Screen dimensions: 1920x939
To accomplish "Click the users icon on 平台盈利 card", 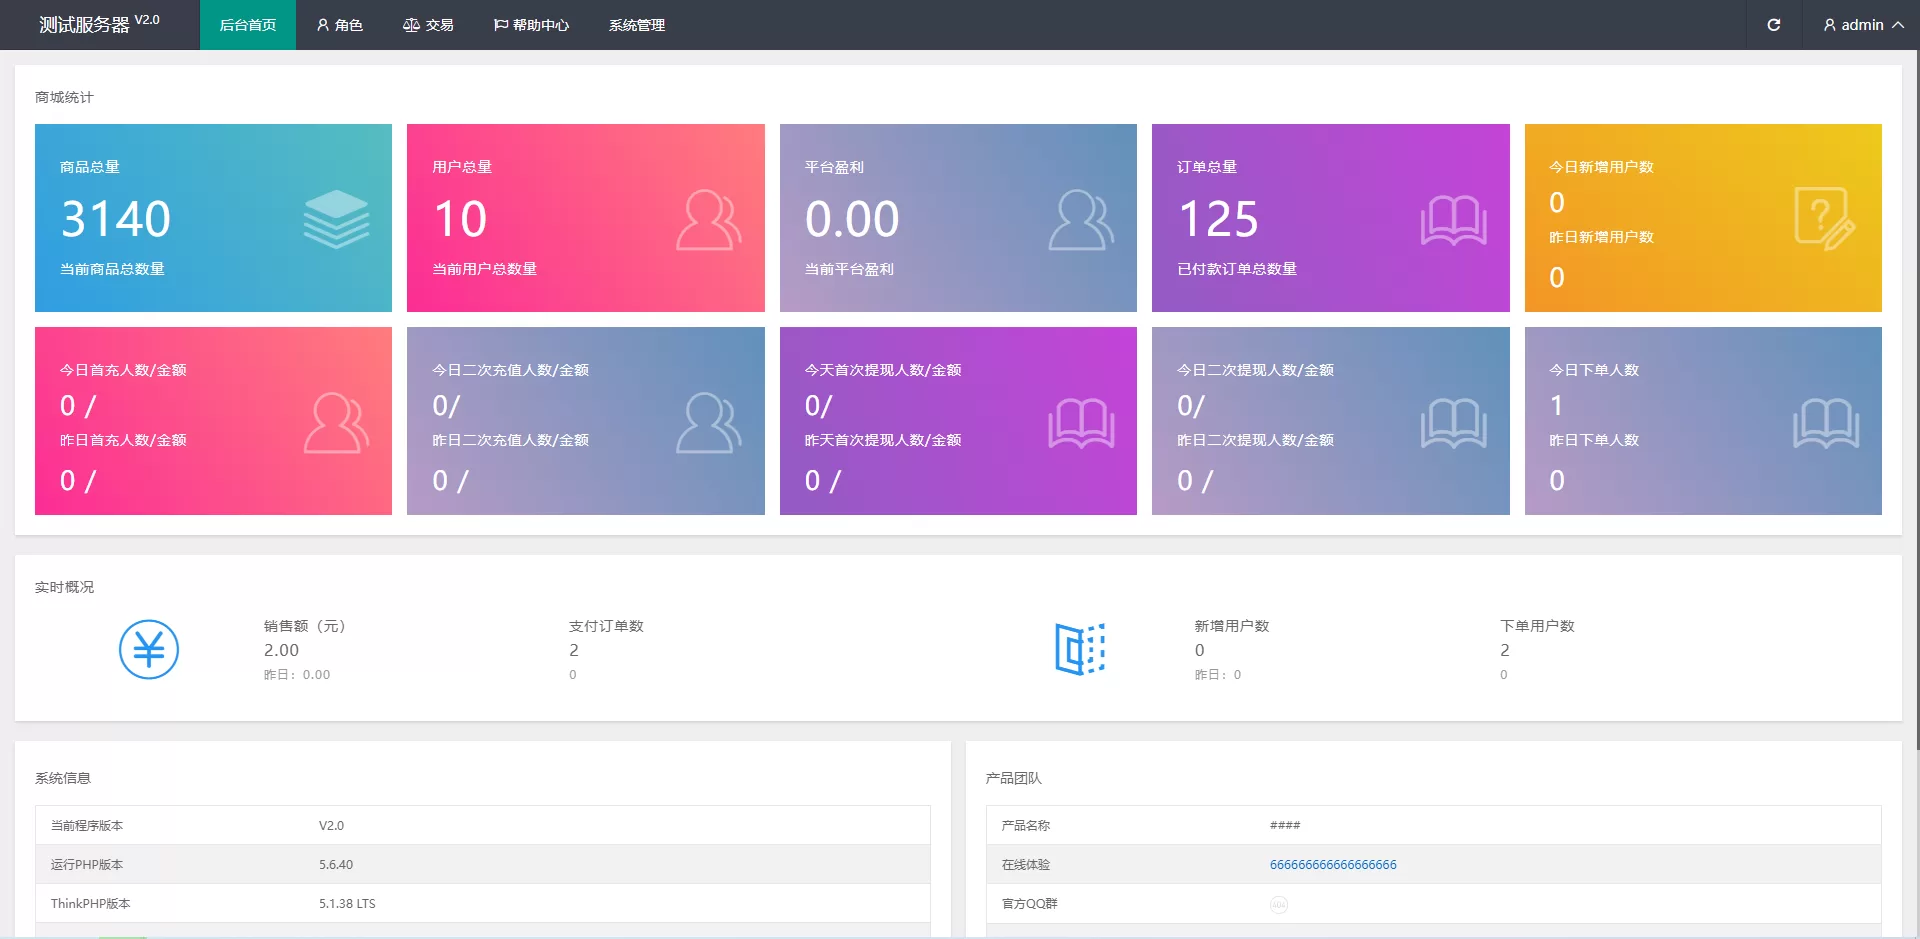I will point(1081,220).
